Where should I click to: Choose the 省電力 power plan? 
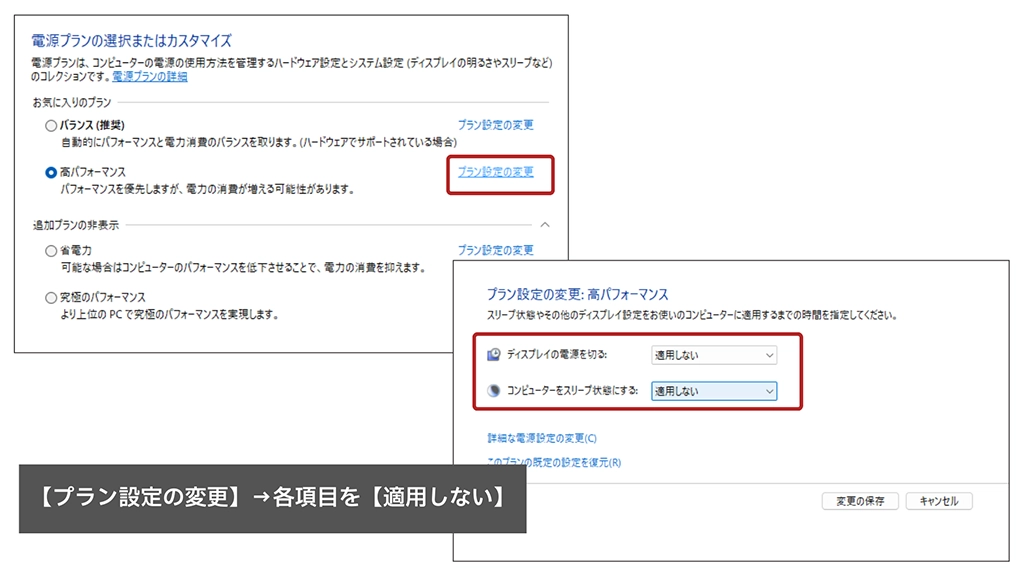51,251
